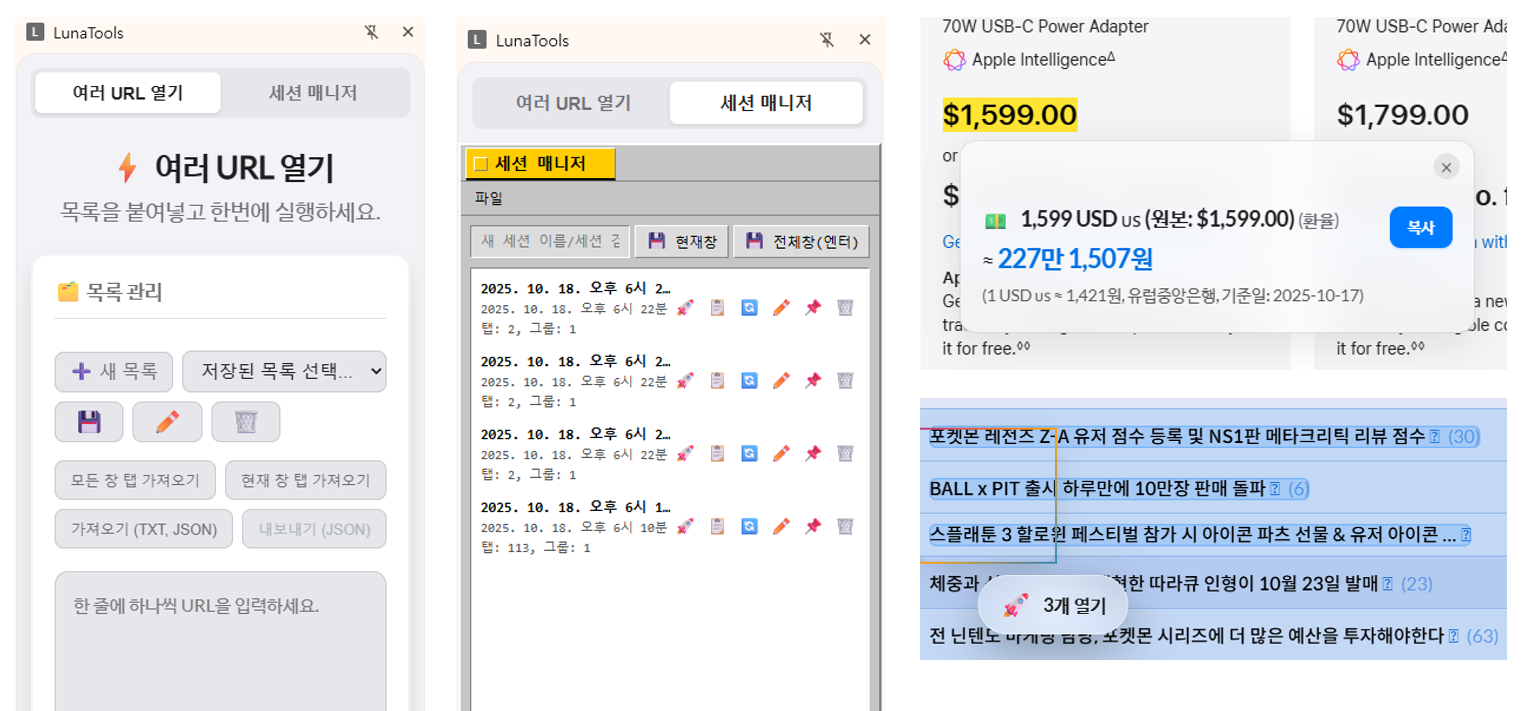Screen dimensions: 1532x711
Task: Click 현재 창 탭 가져오기 button
Action: [306, 480]
